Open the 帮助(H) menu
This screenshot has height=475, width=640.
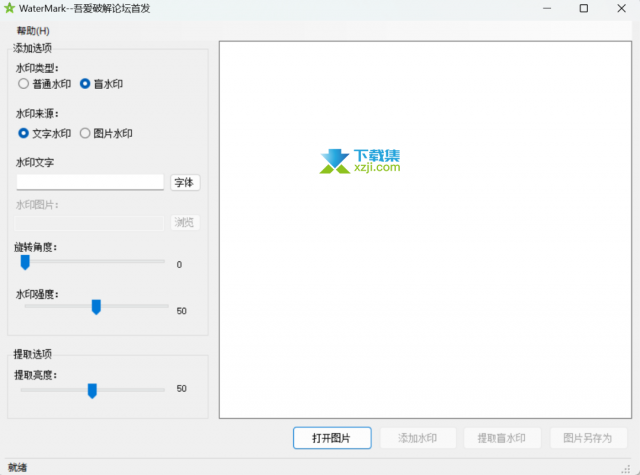point(33,31)
